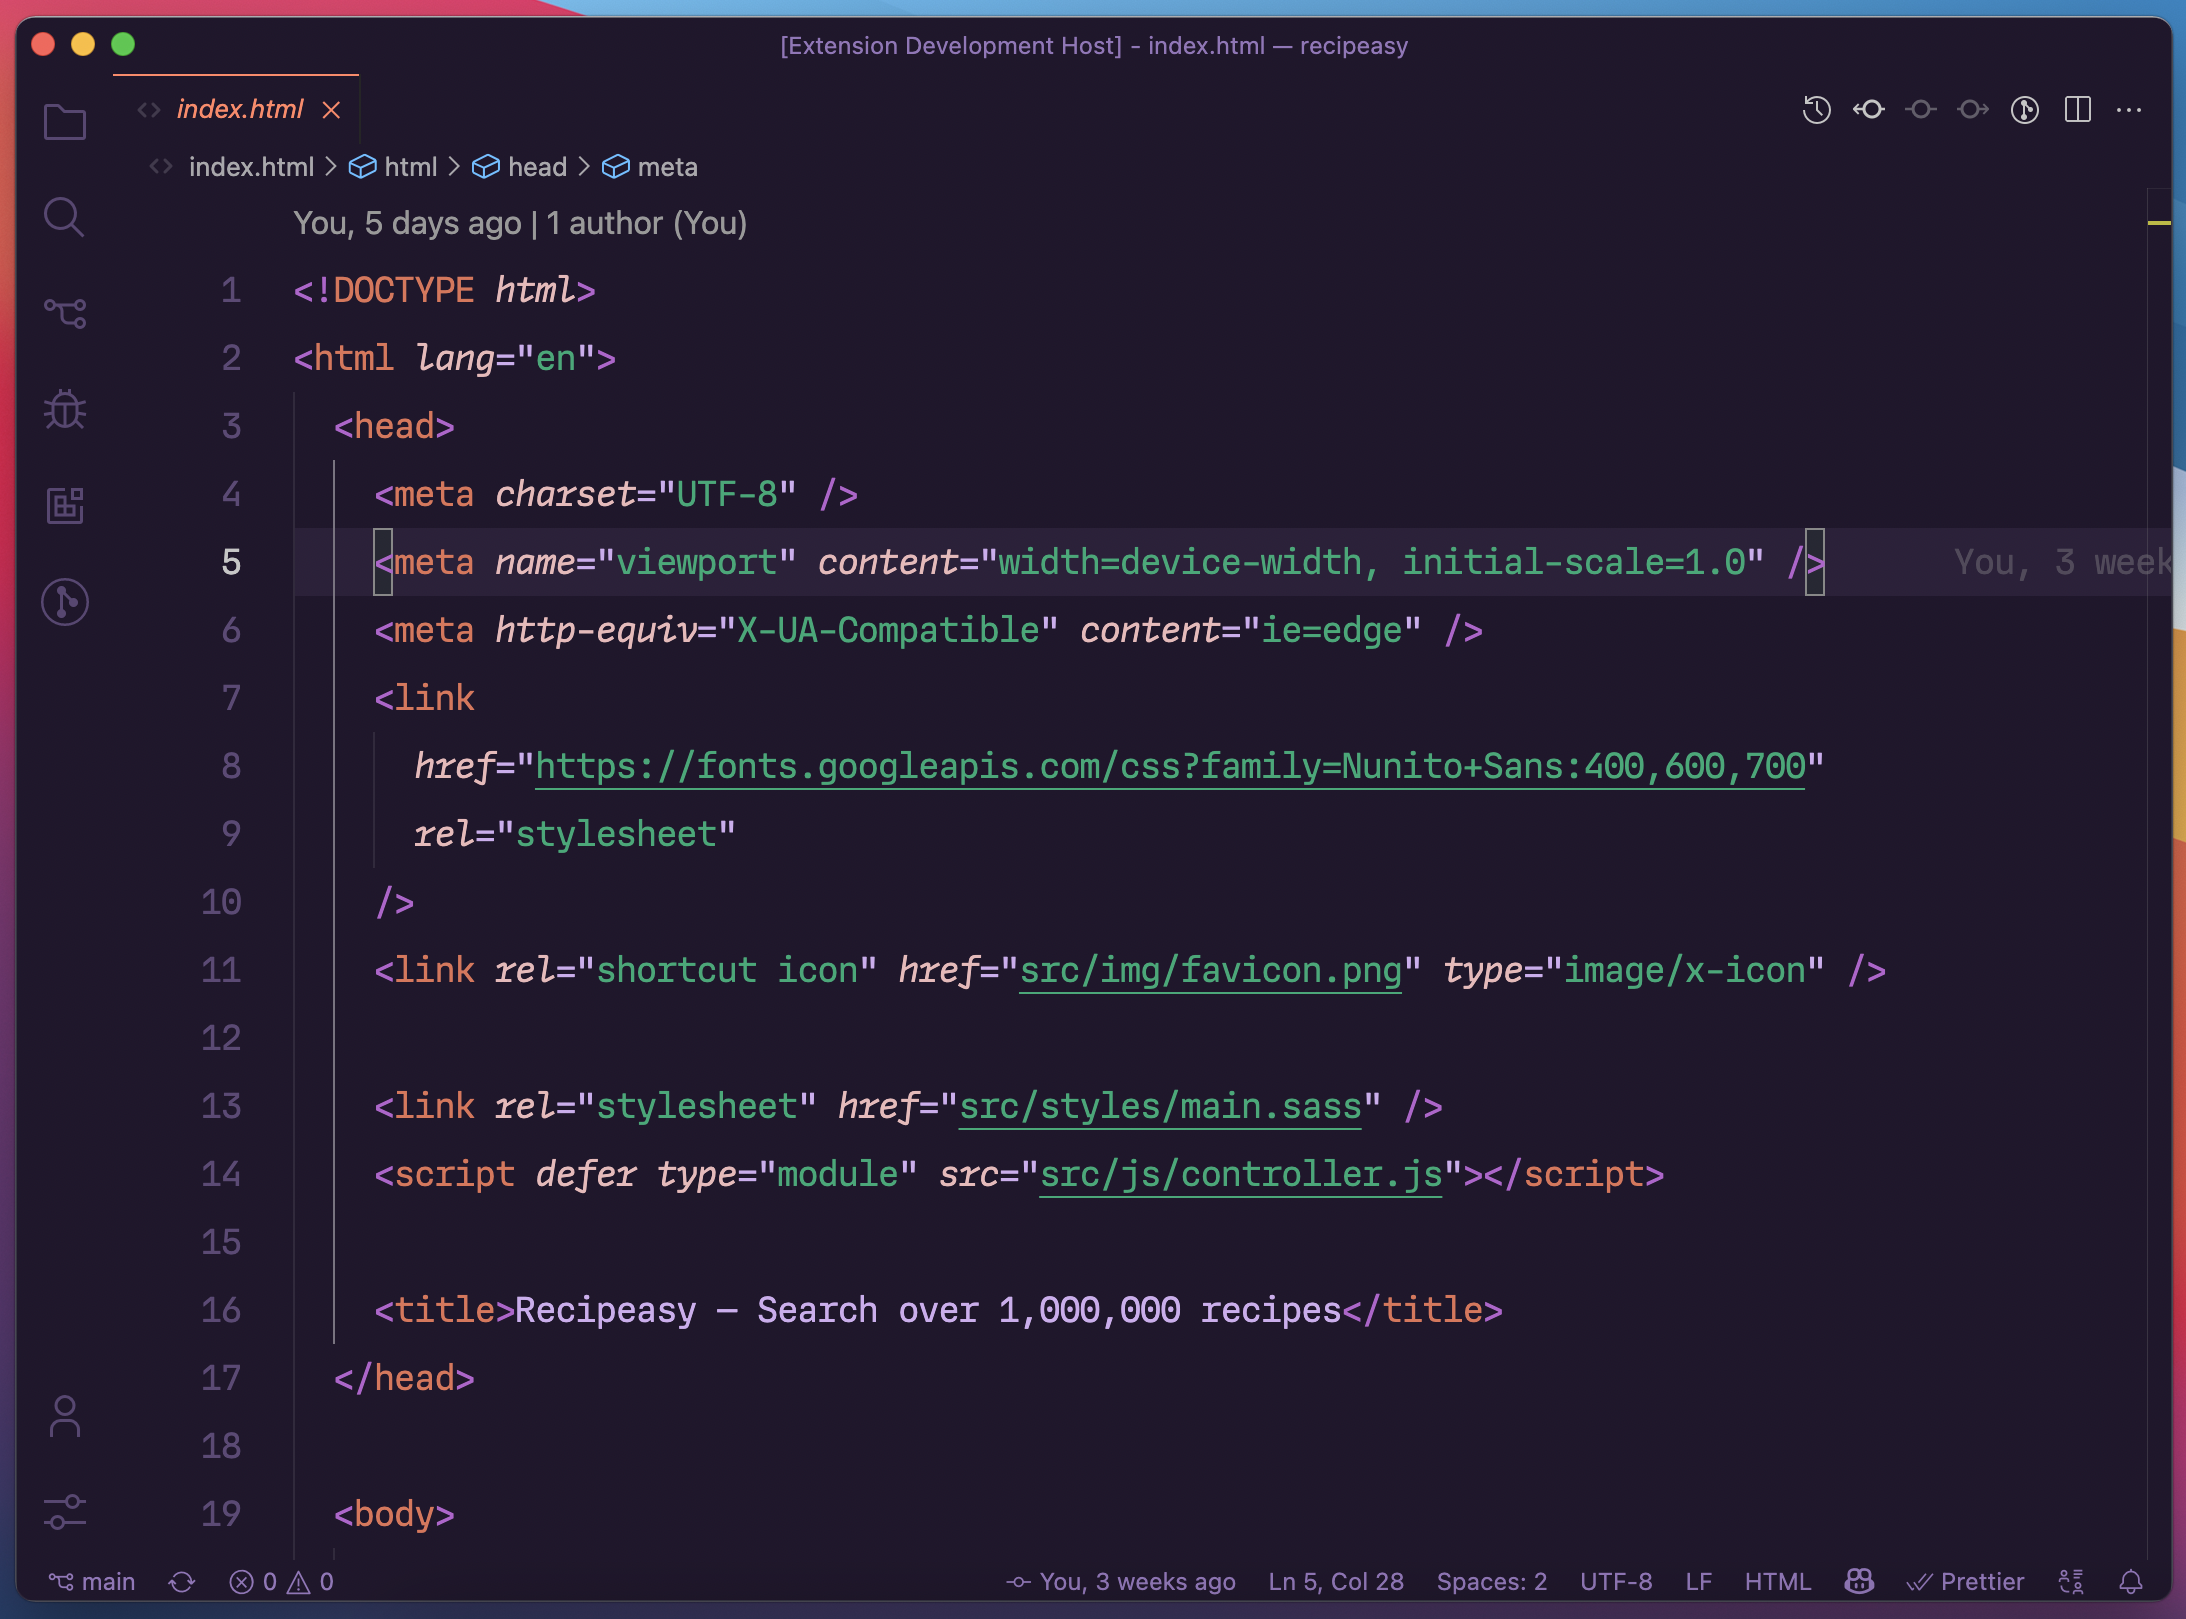Open the Manage settings icon
This screenshot has height=1619, width=2186.
[x=65, y=1512]
